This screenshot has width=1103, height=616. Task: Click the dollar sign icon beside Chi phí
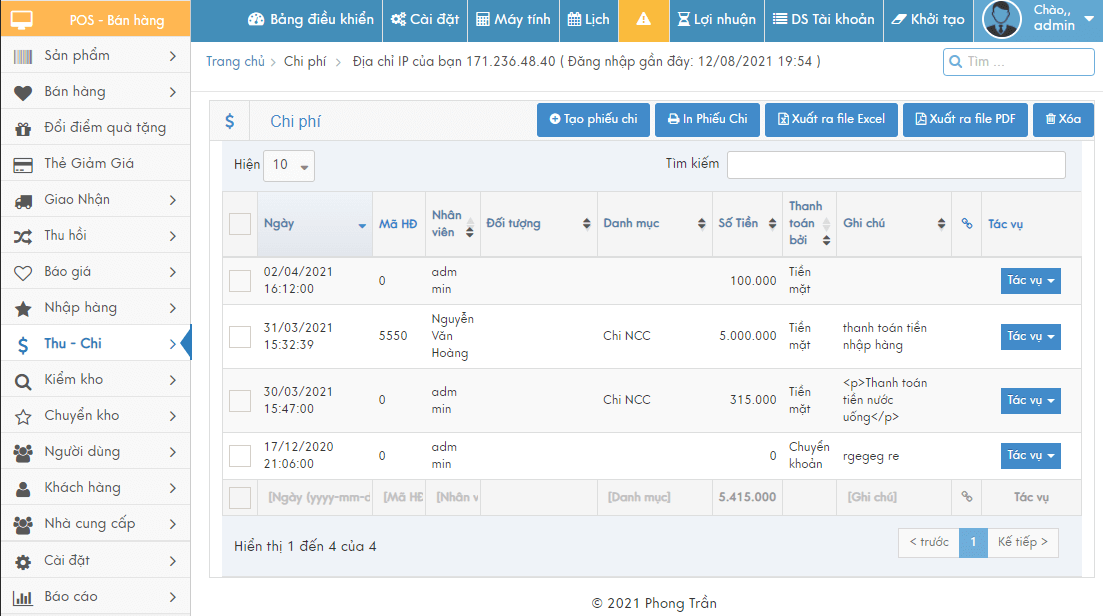tap(230, 121)
